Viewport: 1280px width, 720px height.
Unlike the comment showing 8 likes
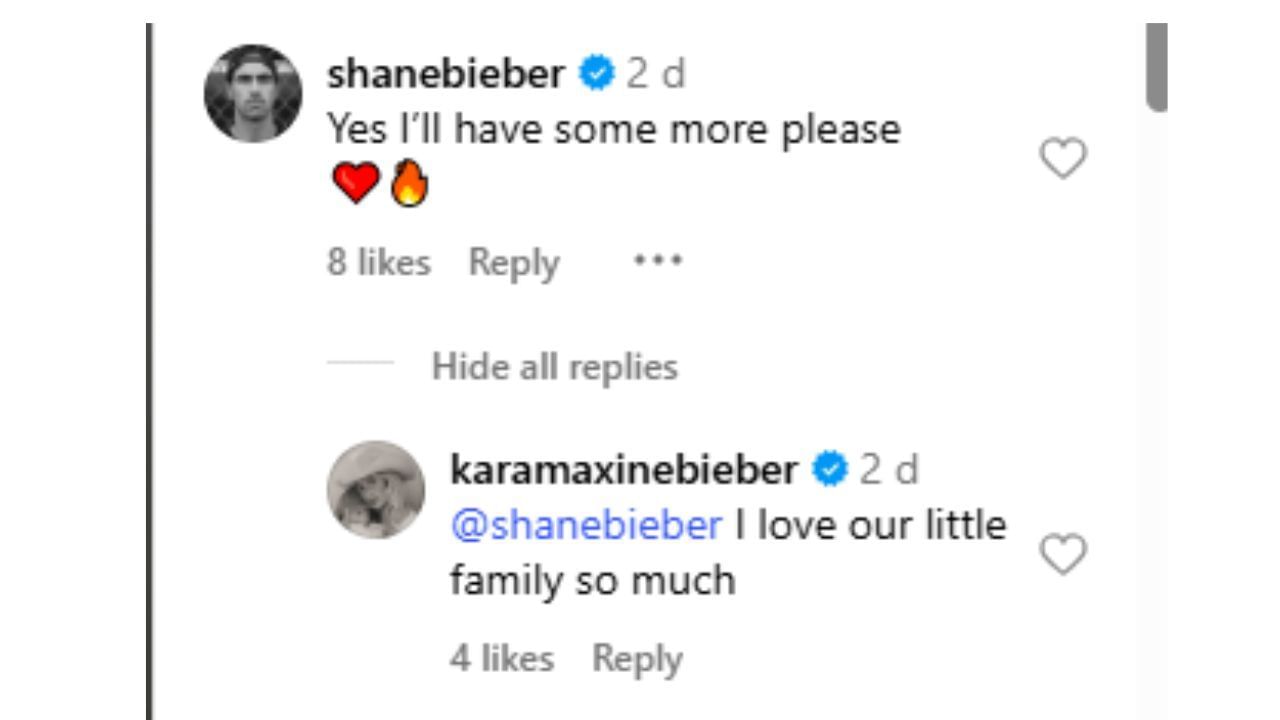tap(378, 261)
